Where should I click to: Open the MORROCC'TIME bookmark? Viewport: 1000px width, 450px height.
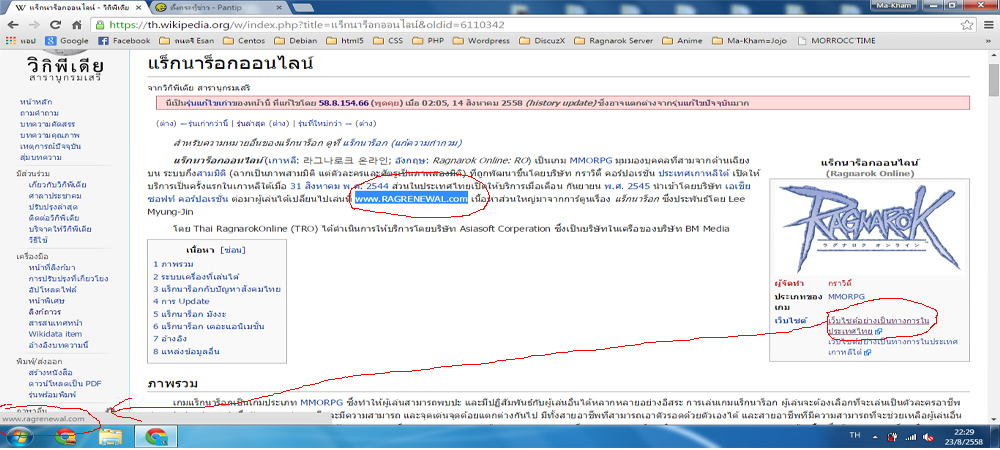pos(837,41)
